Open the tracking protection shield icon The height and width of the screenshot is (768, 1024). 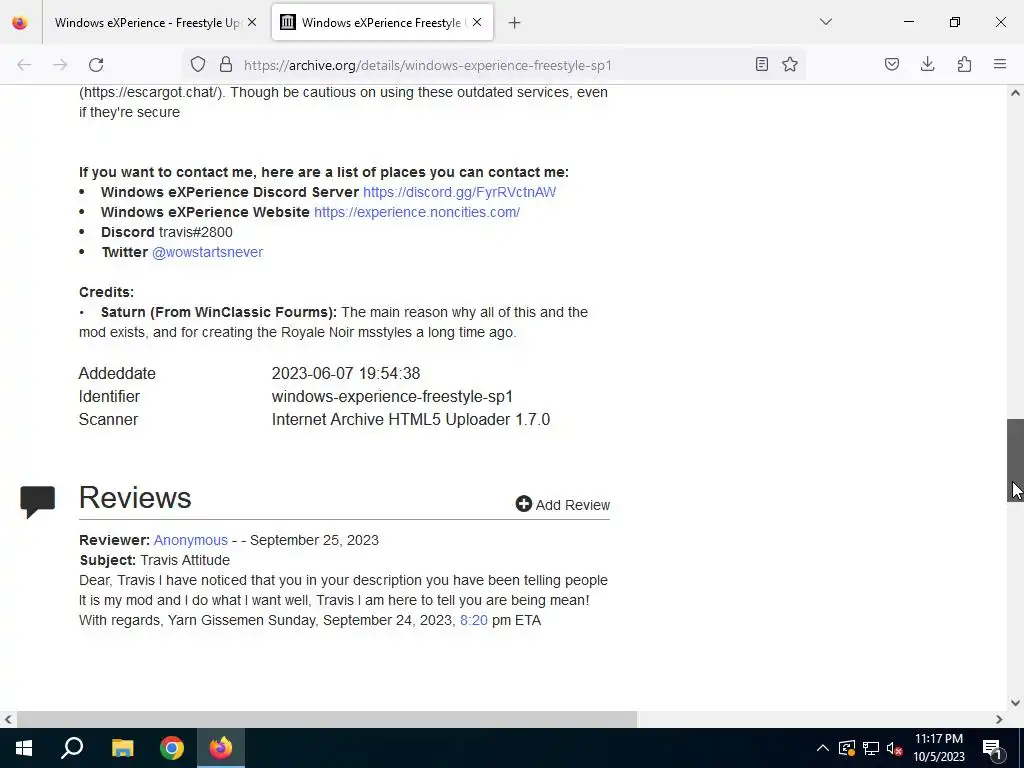click(198, 64)
